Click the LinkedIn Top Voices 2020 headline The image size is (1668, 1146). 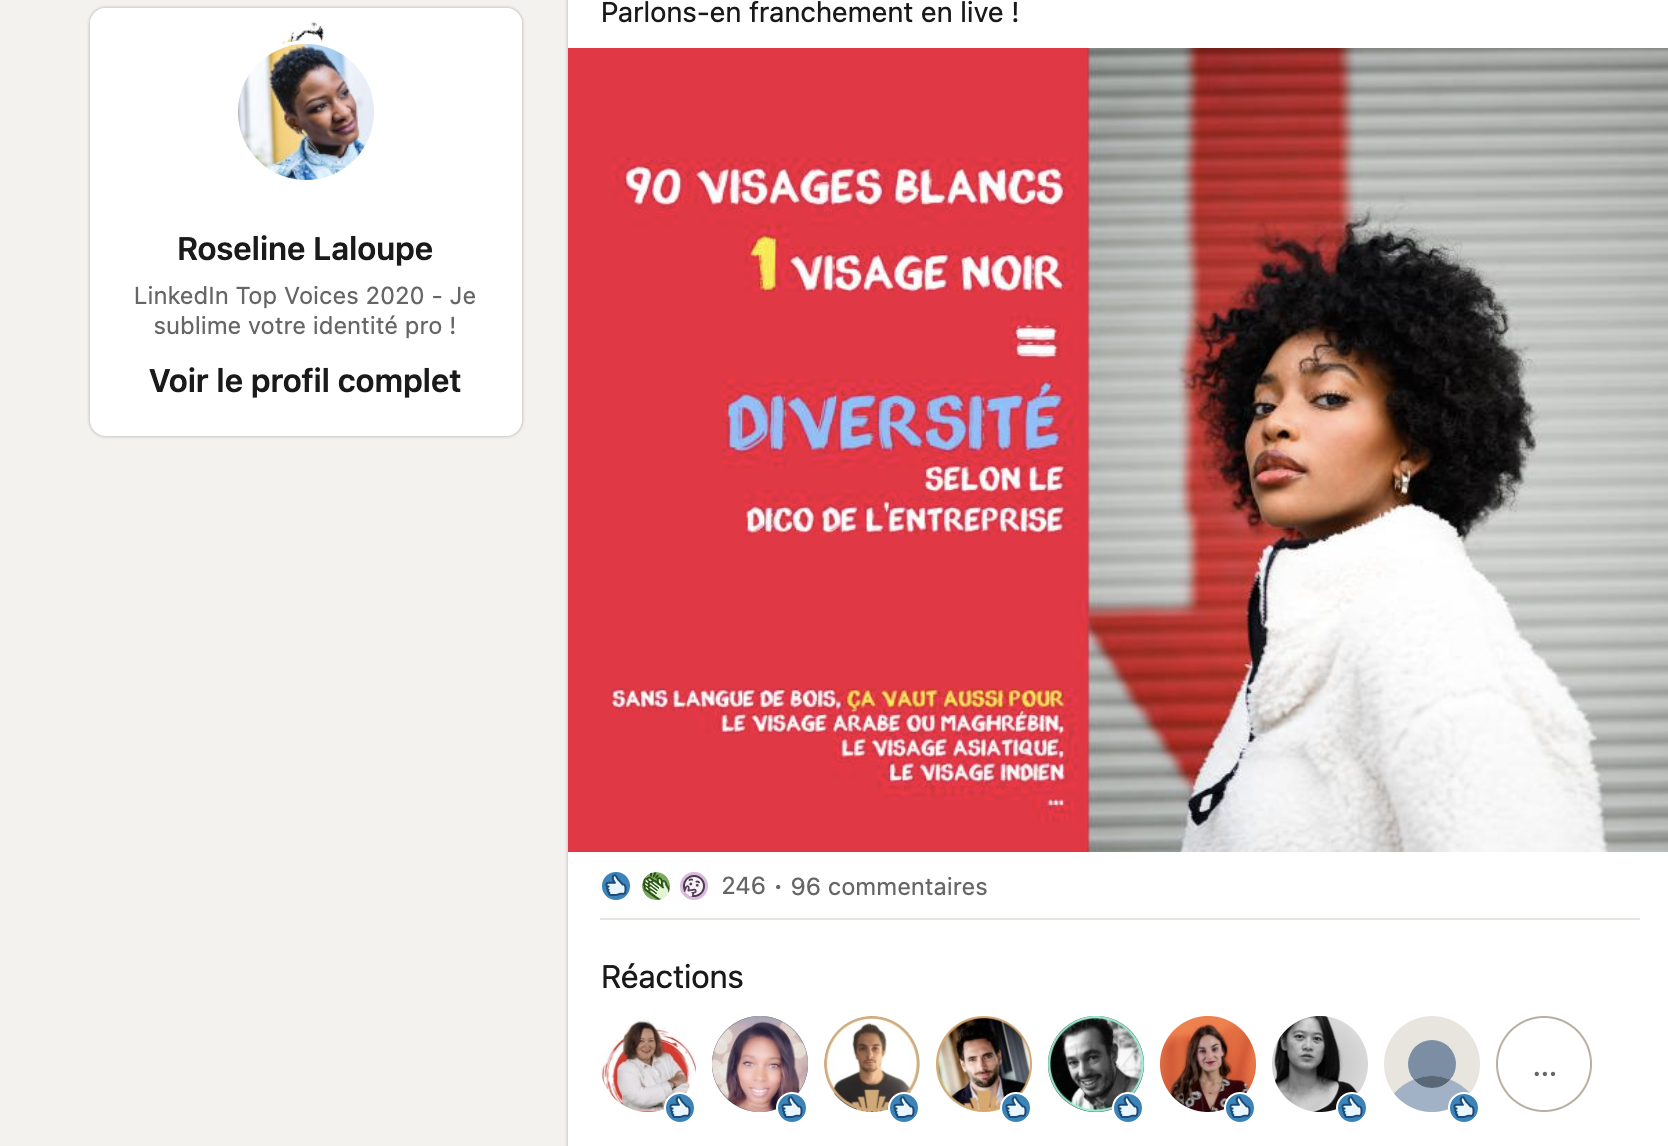click(x=305, y=311)
